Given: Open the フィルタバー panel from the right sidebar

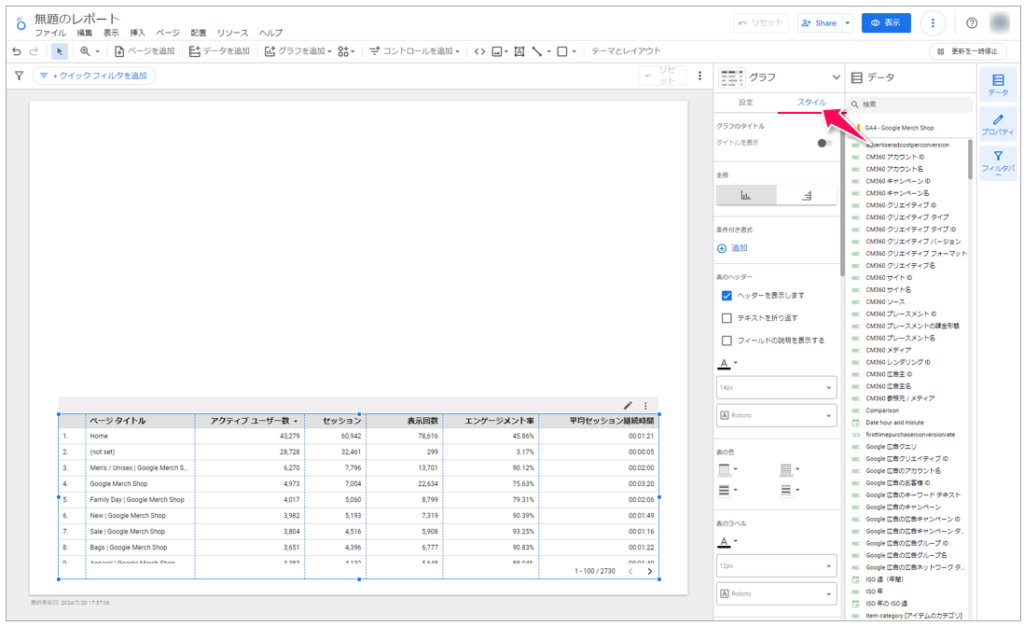Looking at the screenshot, I should (x=997, y=161).
